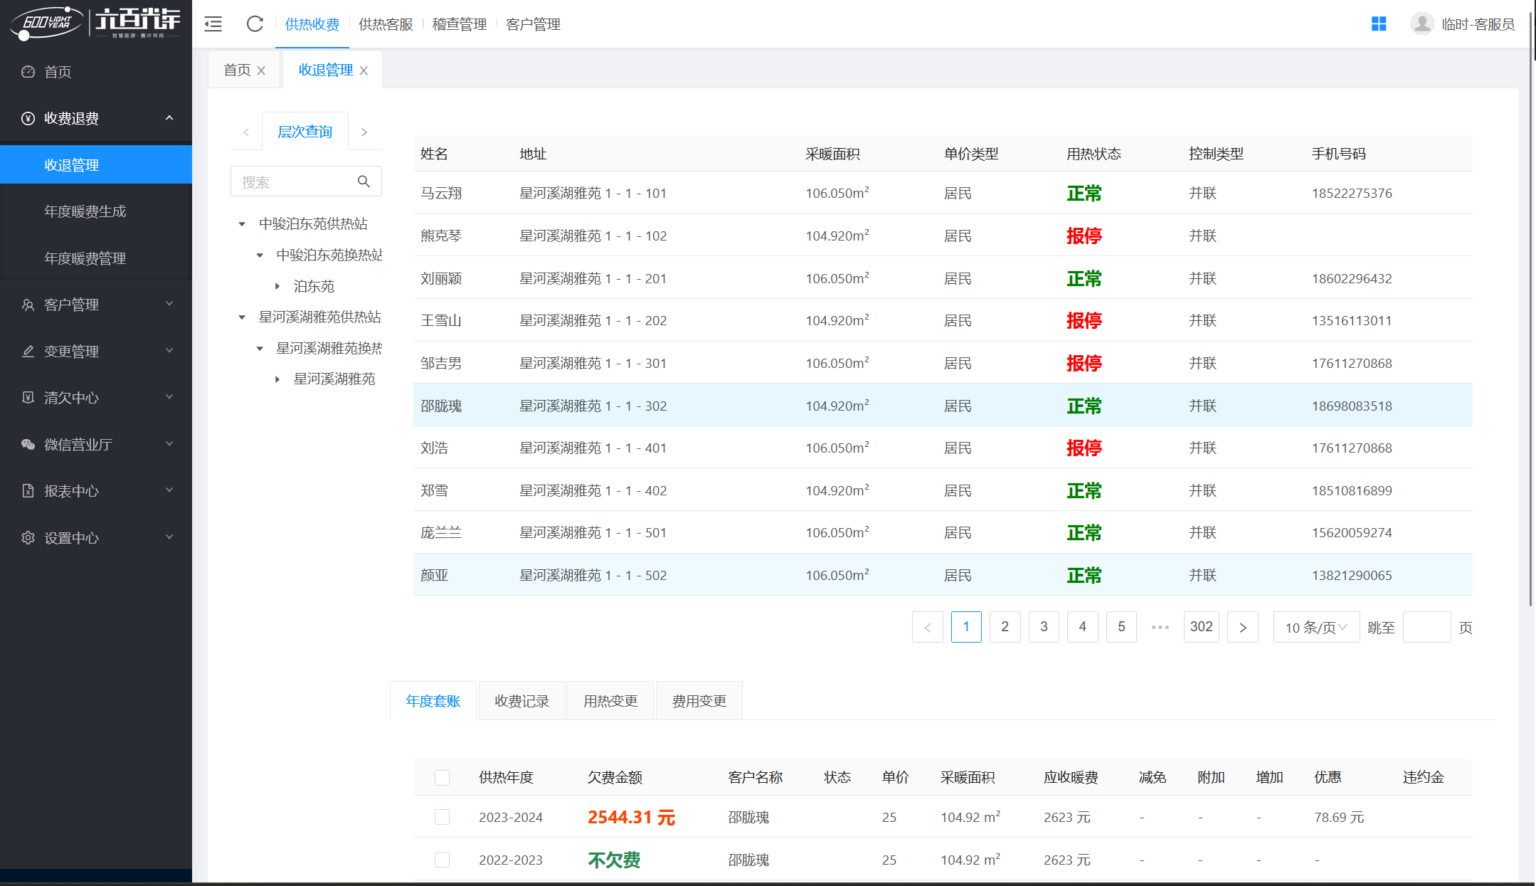Open 年度暖费生成 in the sidebar
Image resolution: width=1536 pixels, height=886 pixels.
coord(85,212)
